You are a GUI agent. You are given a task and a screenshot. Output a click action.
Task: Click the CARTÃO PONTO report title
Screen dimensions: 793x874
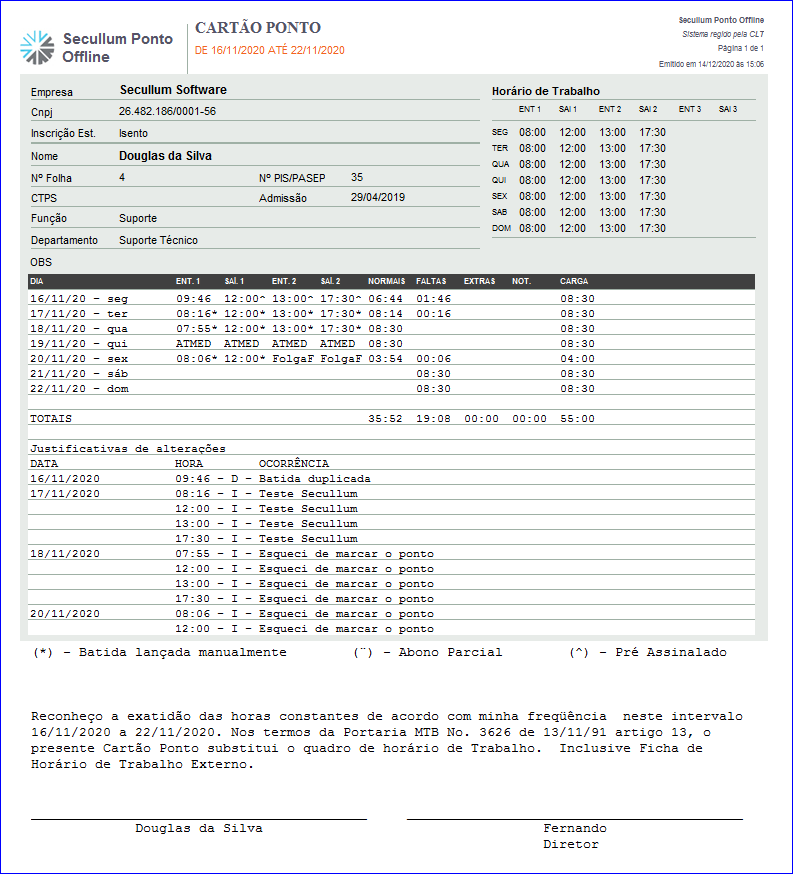[x=258, y=28]
